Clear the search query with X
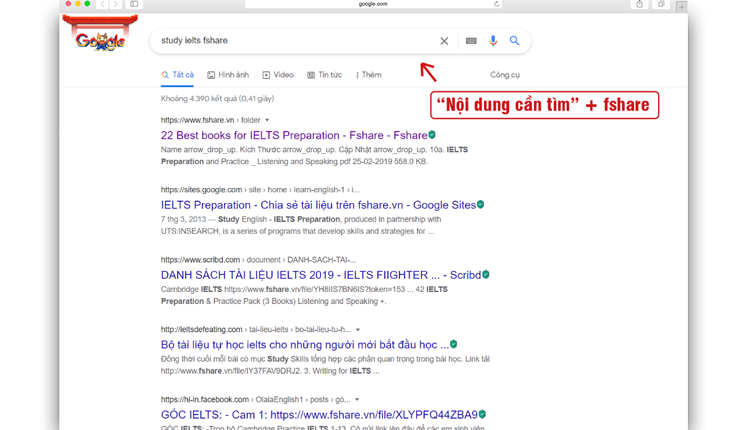750x430 pixels. 444,41
